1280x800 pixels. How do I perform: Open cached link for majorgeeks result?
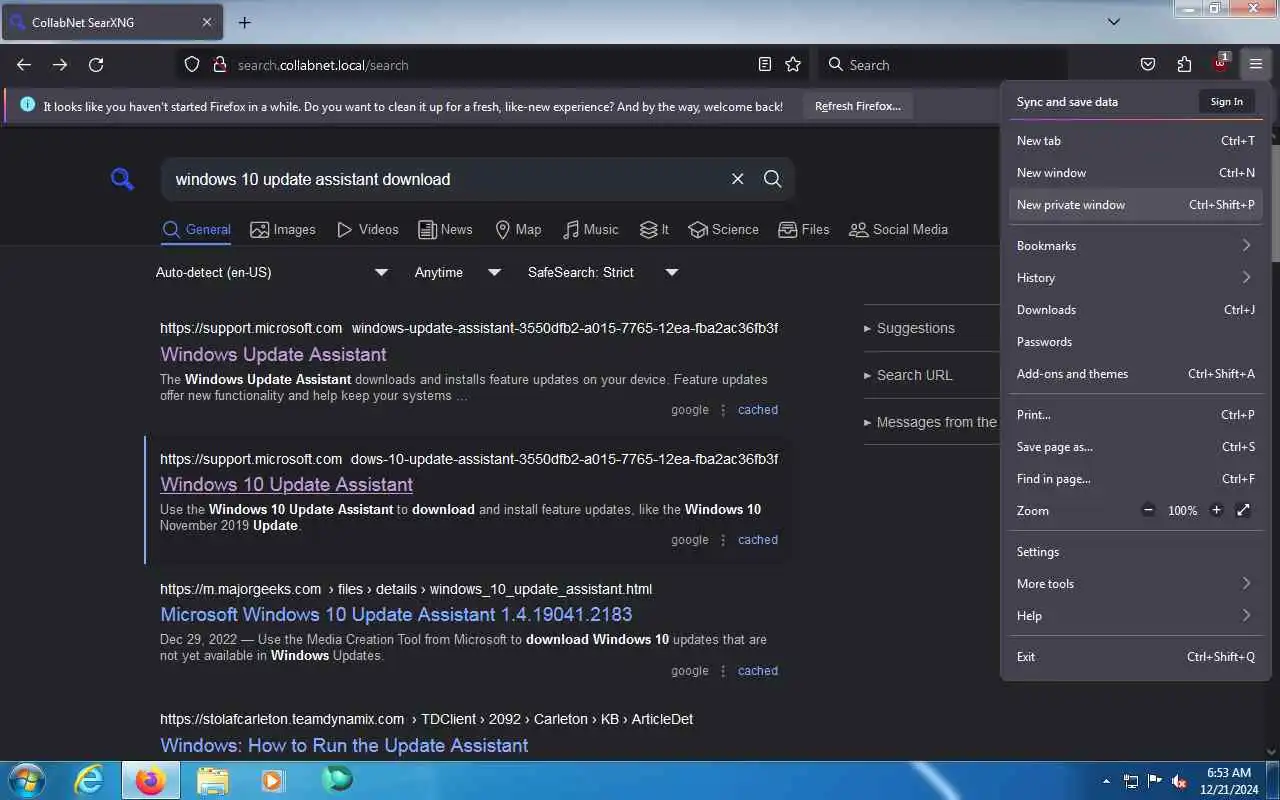(x=757, y=671)
